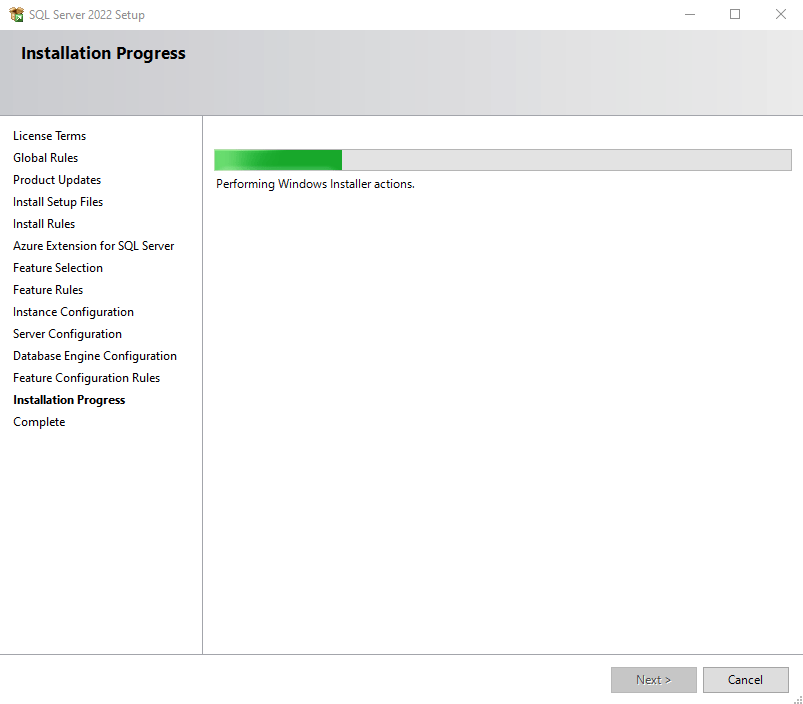Select the Global Rules step

pyautogui.click(x=46, y=158)
